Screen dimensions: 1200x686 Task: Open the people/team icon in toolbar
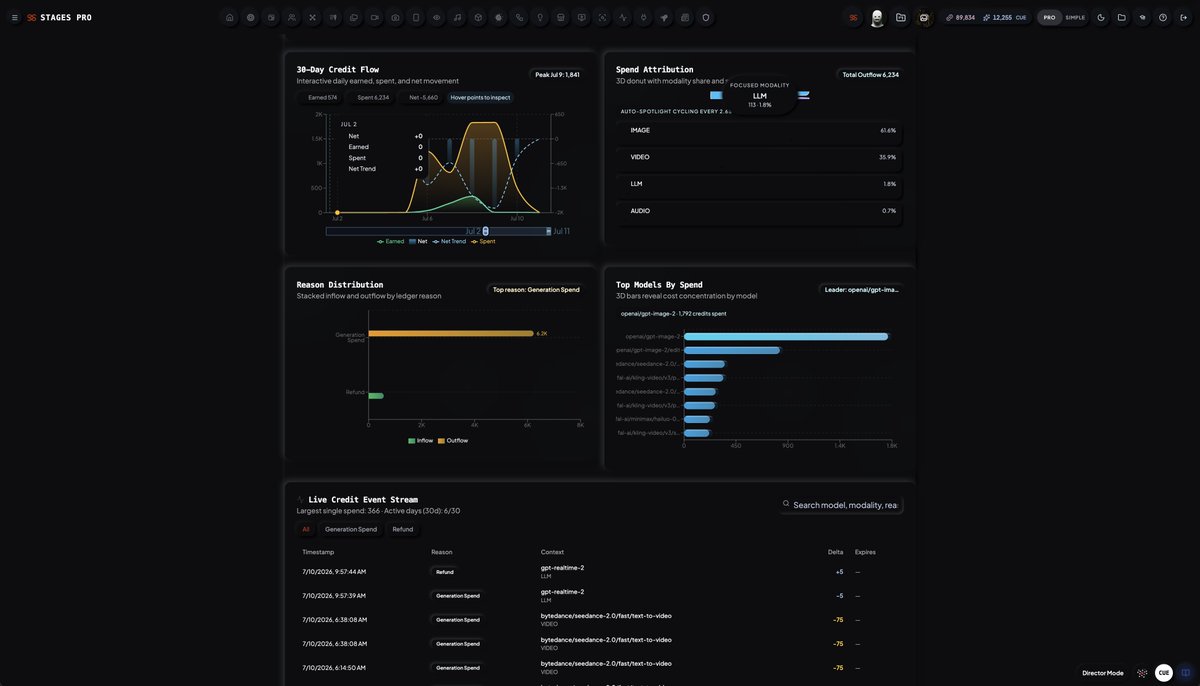(x=292, y=17)
